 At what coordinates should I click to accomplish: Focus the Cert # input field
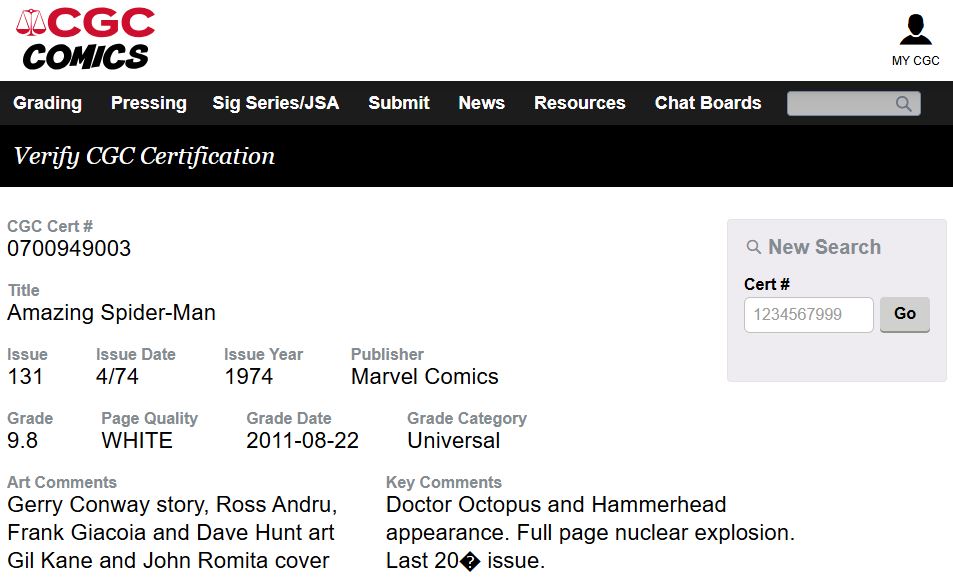(808, 315)
